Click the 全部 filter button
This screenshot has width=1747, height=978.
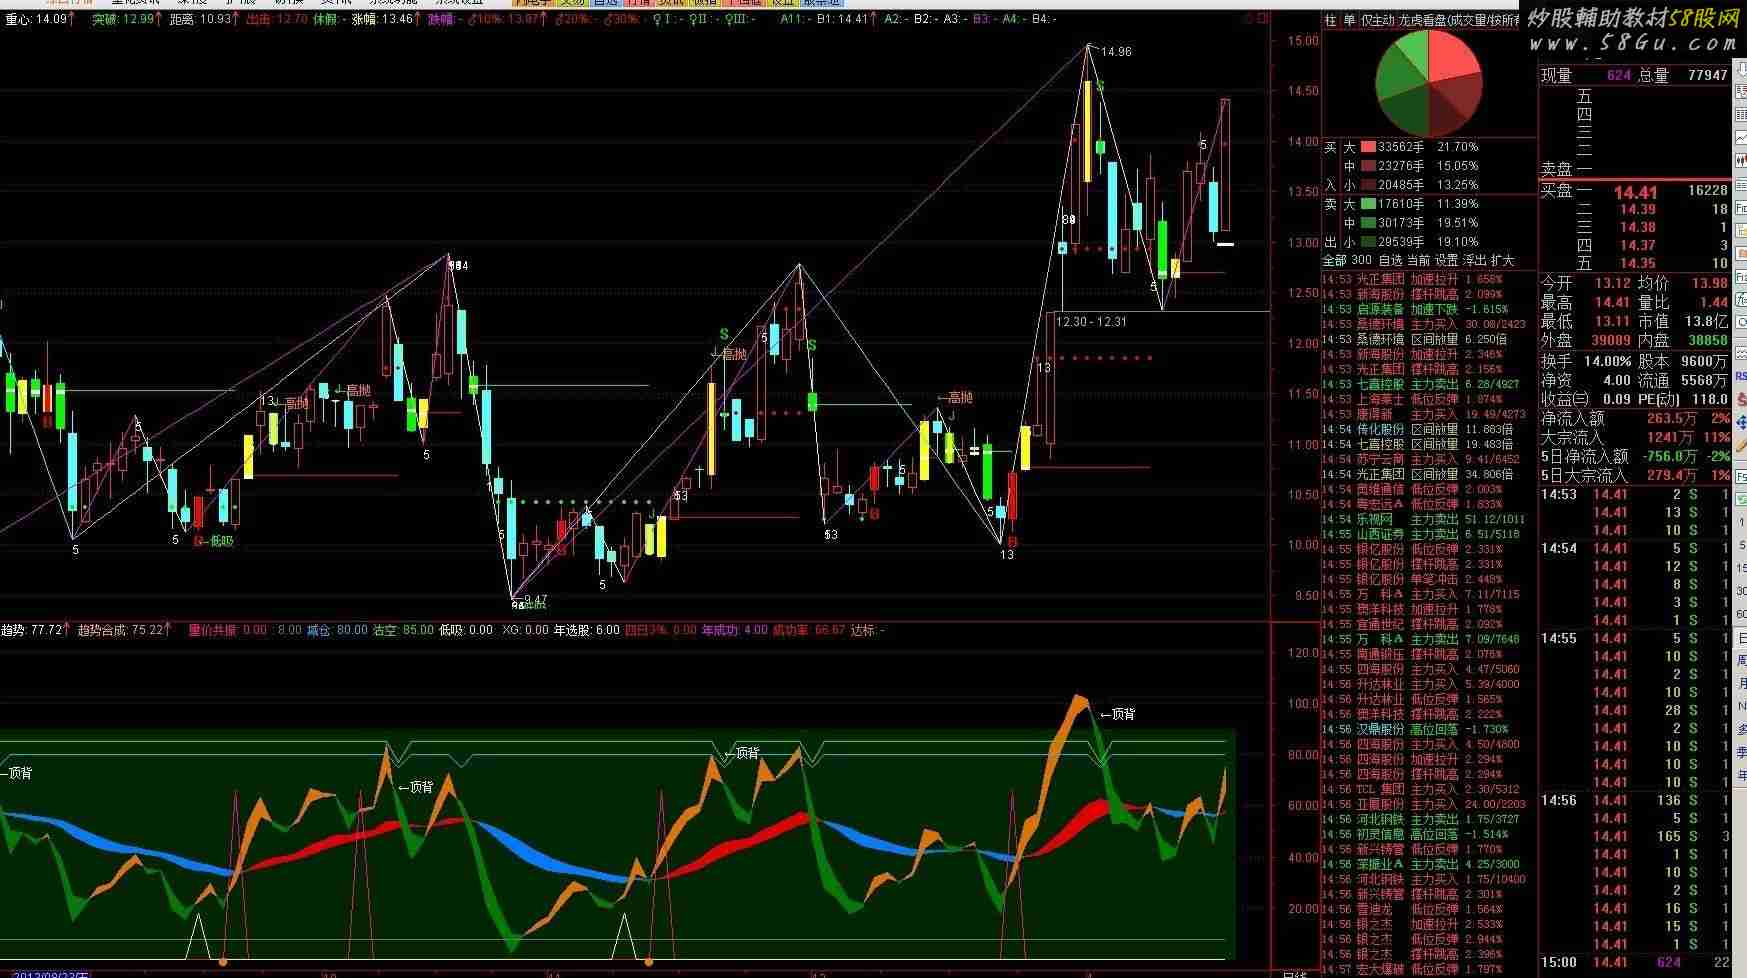click(1334, 260)
